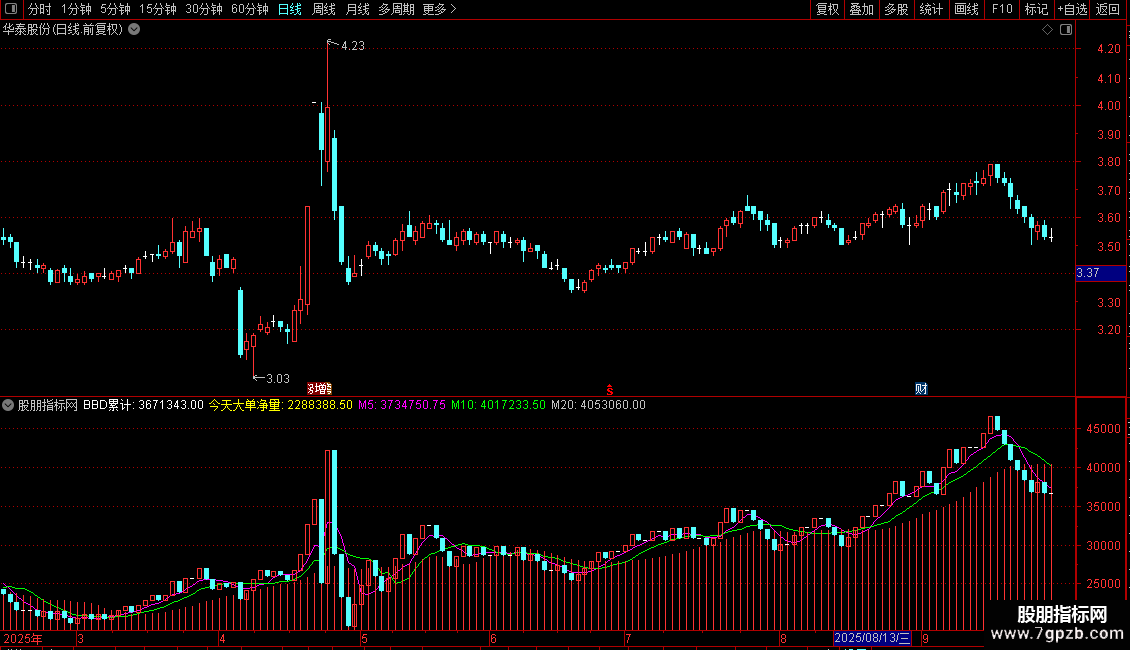Activate the 画线 drawing tools button
This screenshot has width=1130, height=650.
pos(966,9)
